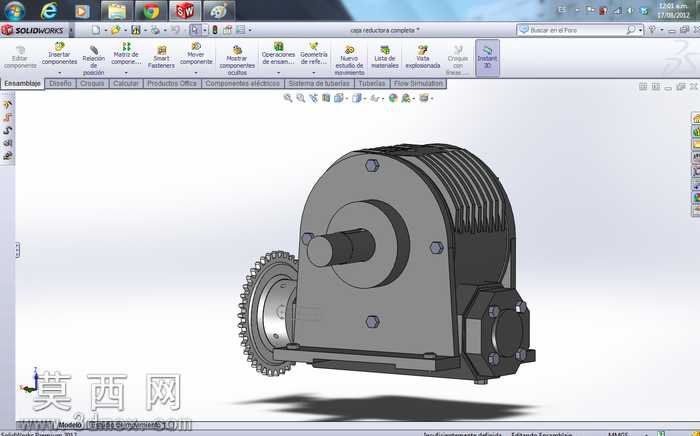Viewport: 700px width, 436px height.
Task: Click the Edit appearance icon
Action: pos(393,98)
